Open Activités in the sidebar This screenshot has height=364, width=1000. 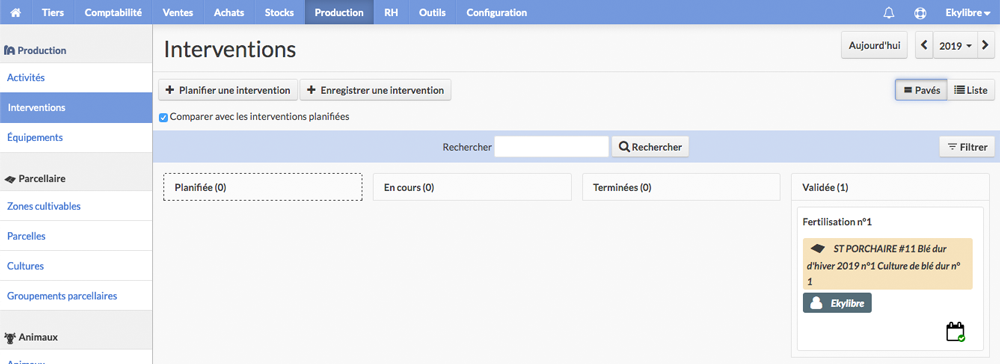pyautogui.click(x=76, y=78)
